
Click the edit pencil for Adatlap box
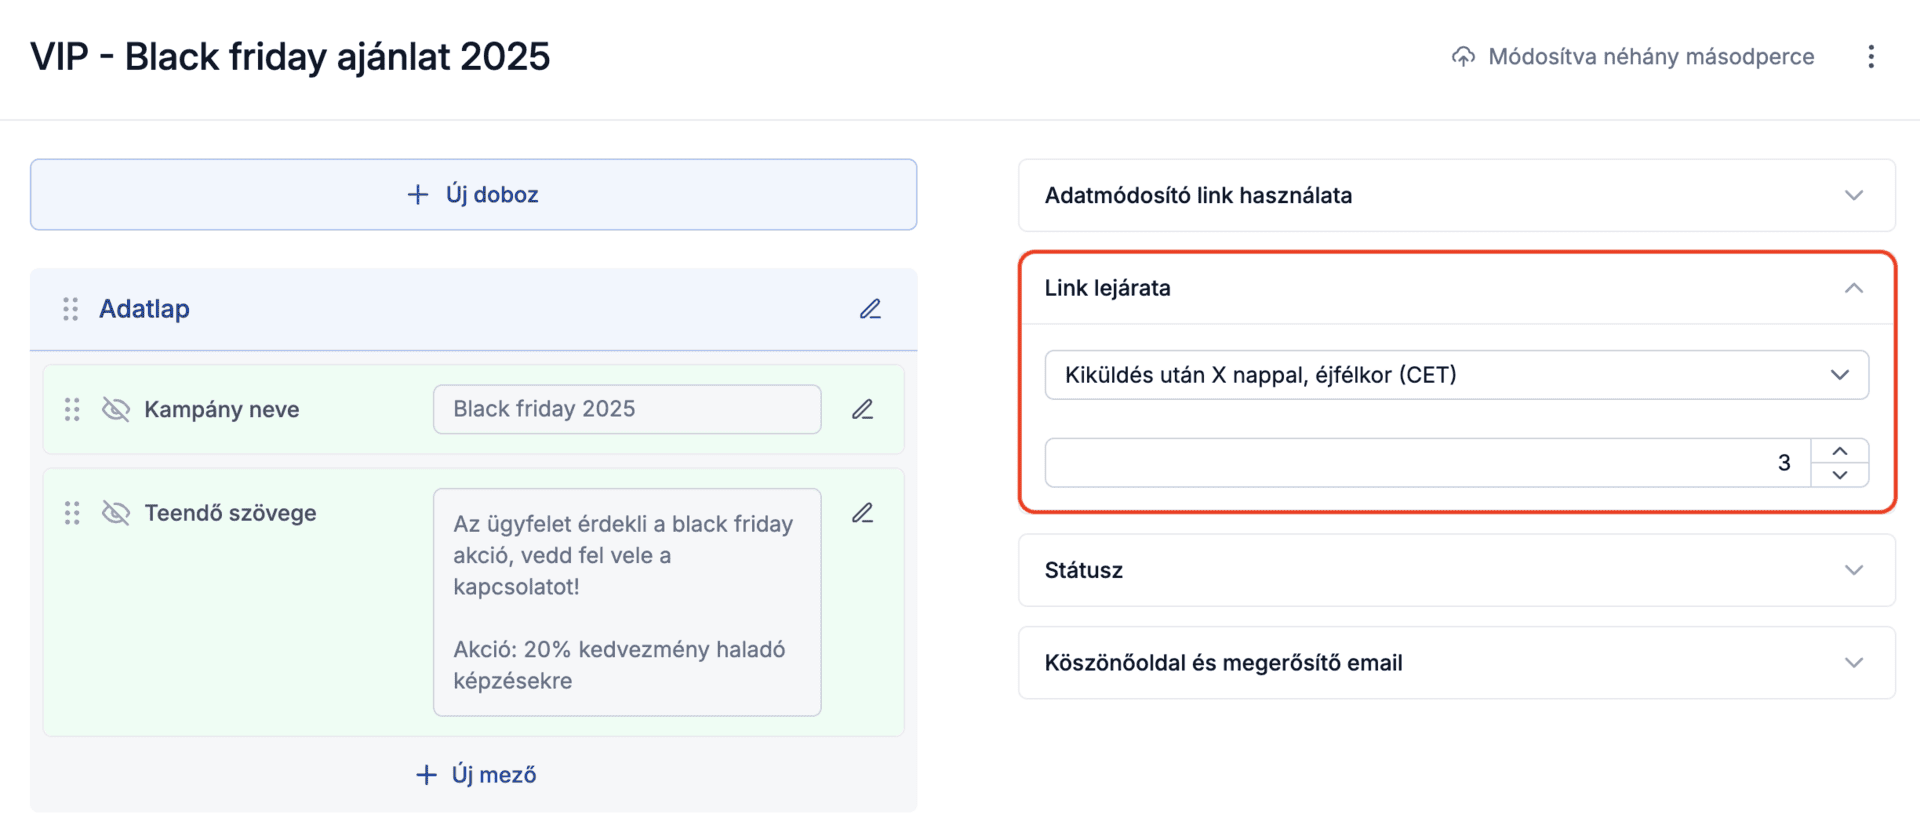click(870, 309)
